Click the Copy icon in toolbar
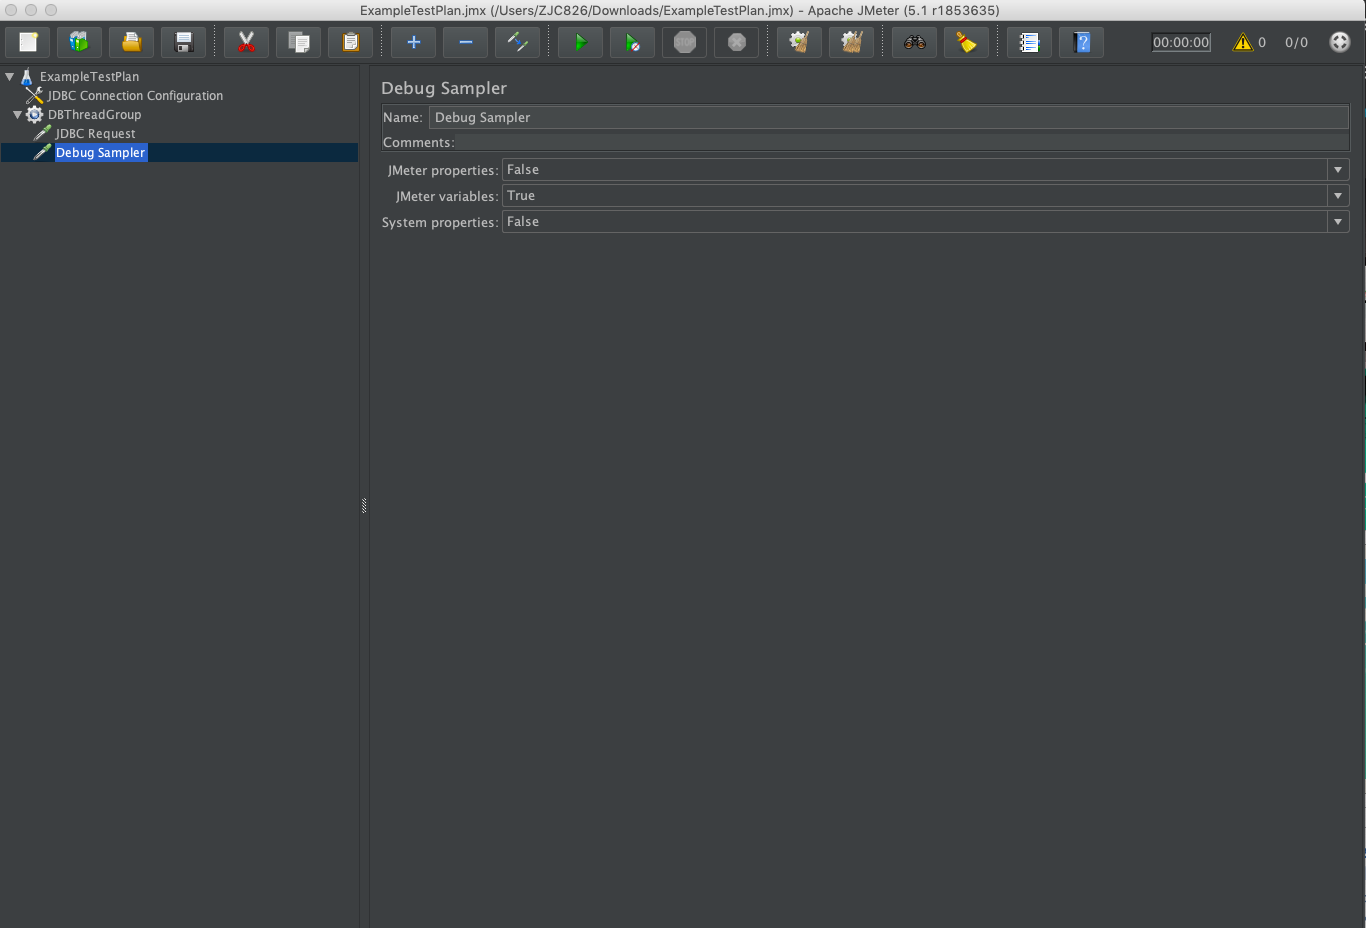This screenshot has height=928, width=1366. tap(298, 42)
